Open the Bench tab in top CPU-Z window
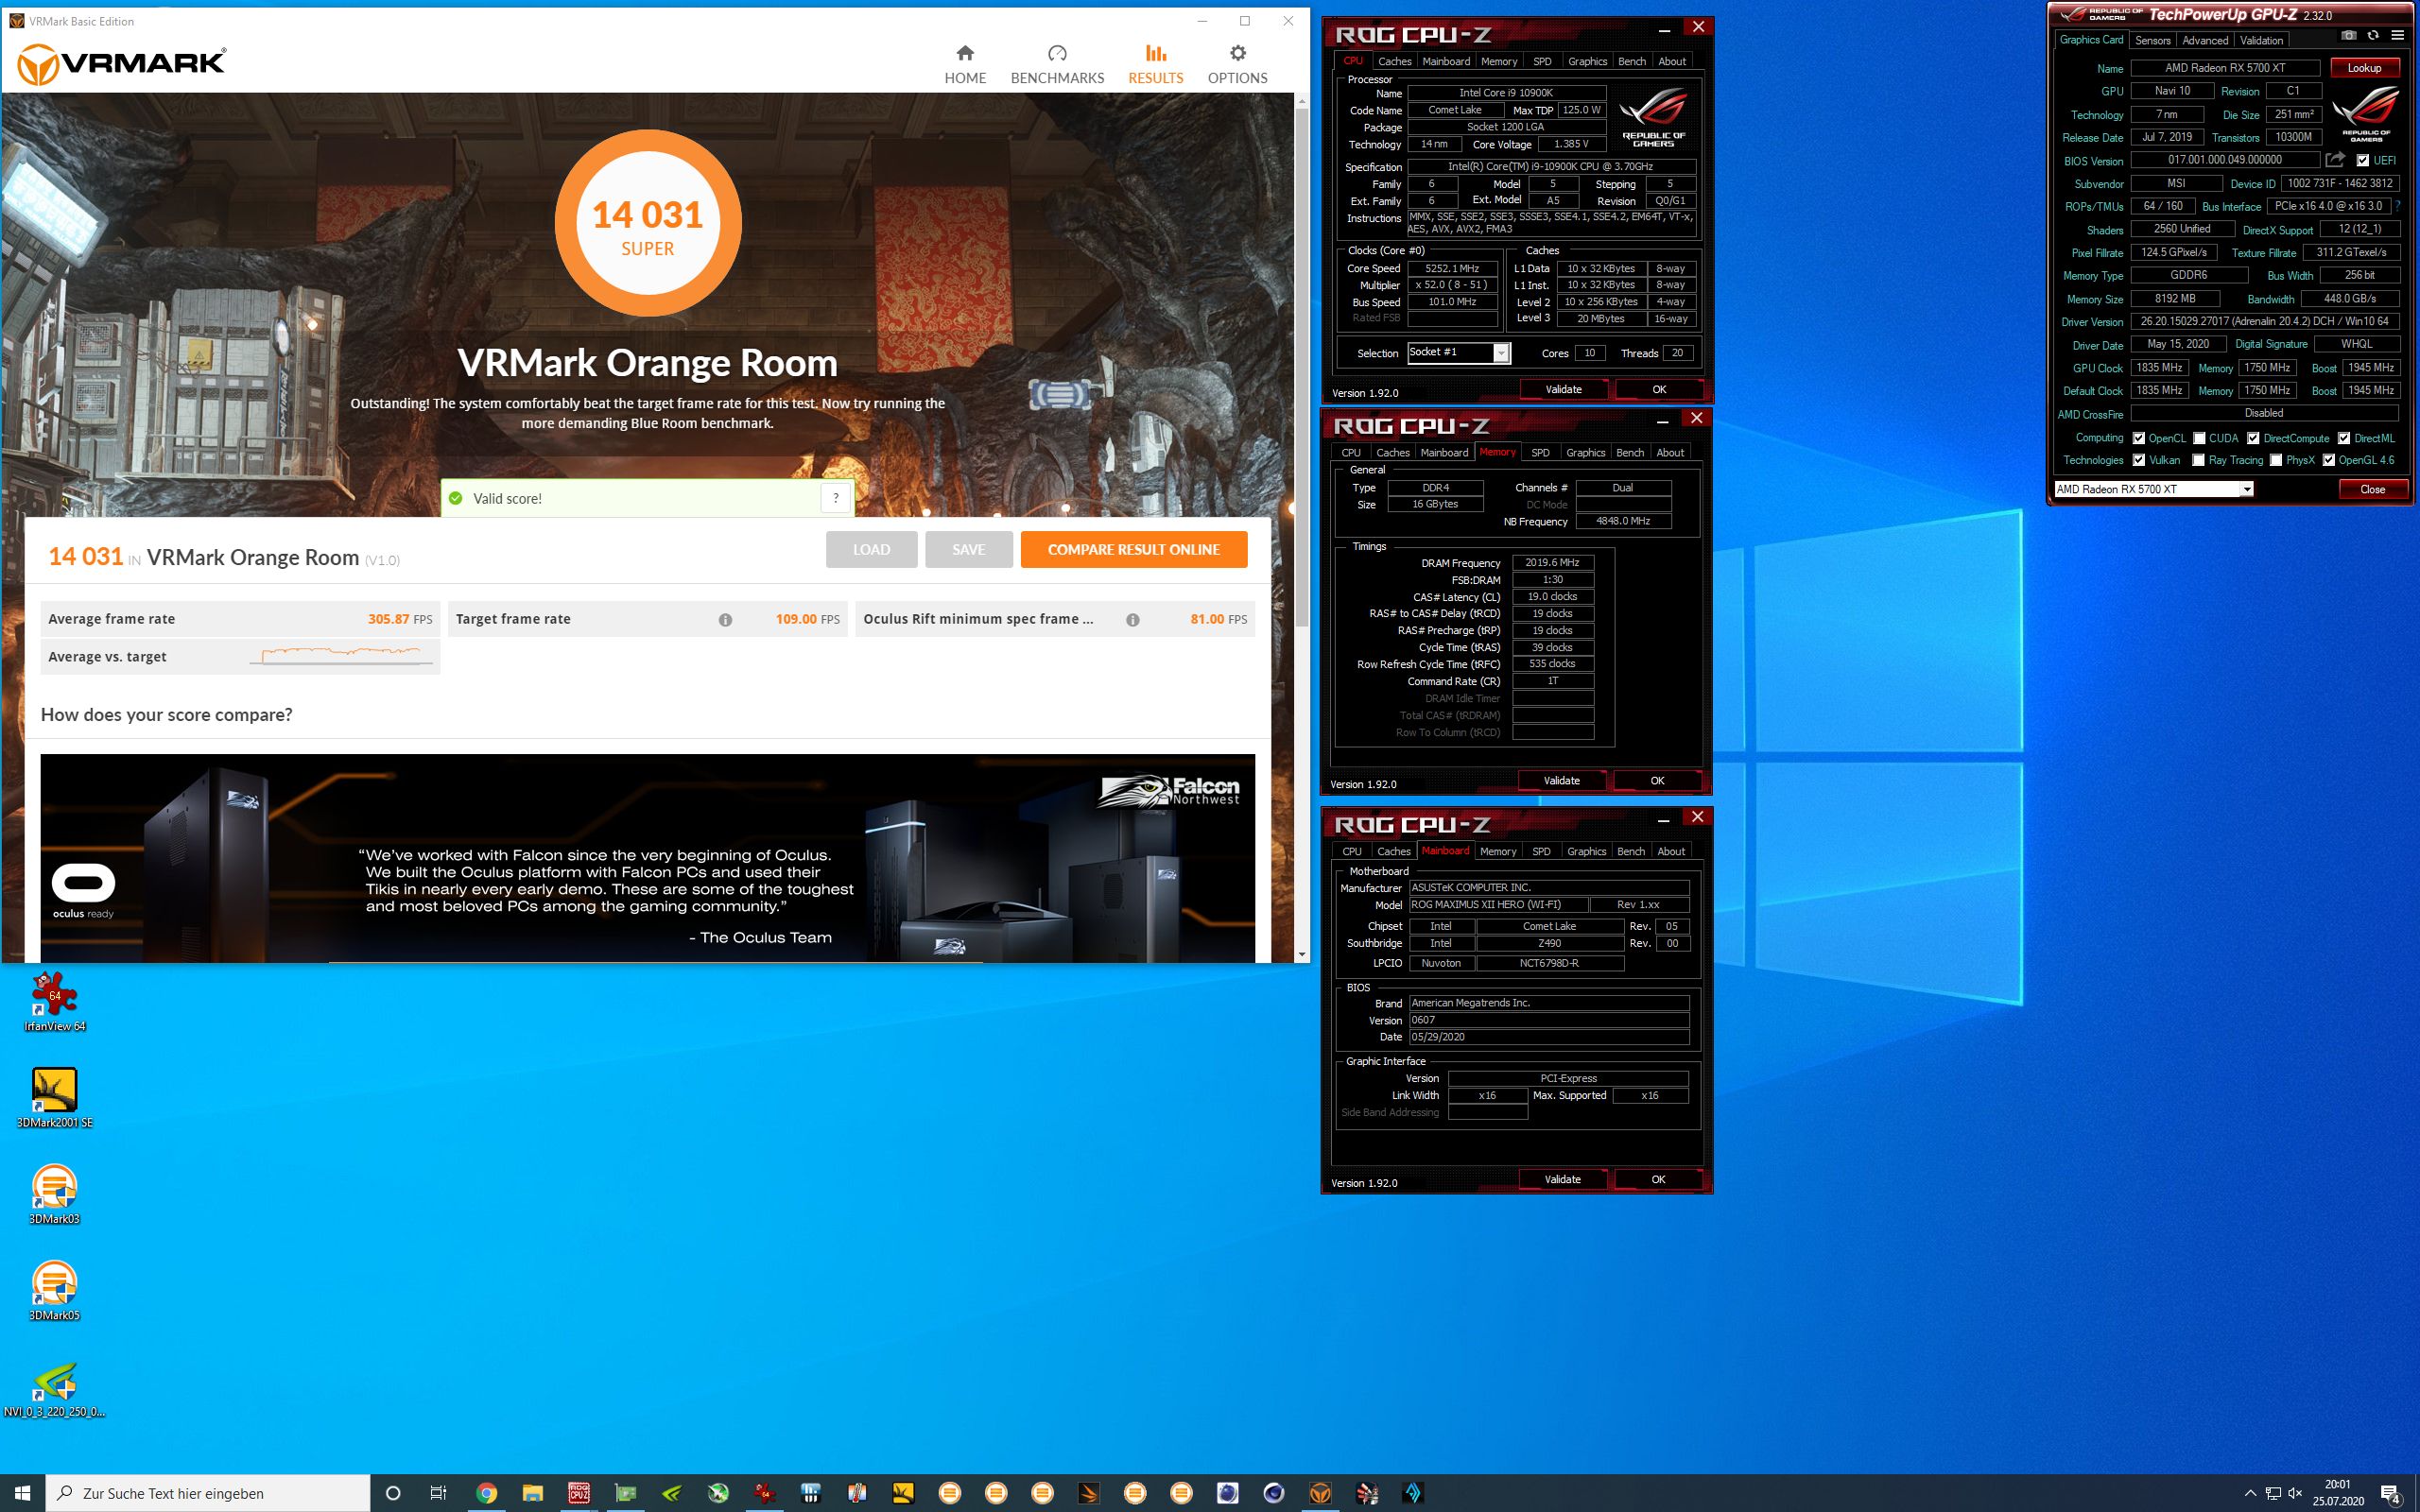Viewport: 2420px width, 1512px height. (1631, 62)
